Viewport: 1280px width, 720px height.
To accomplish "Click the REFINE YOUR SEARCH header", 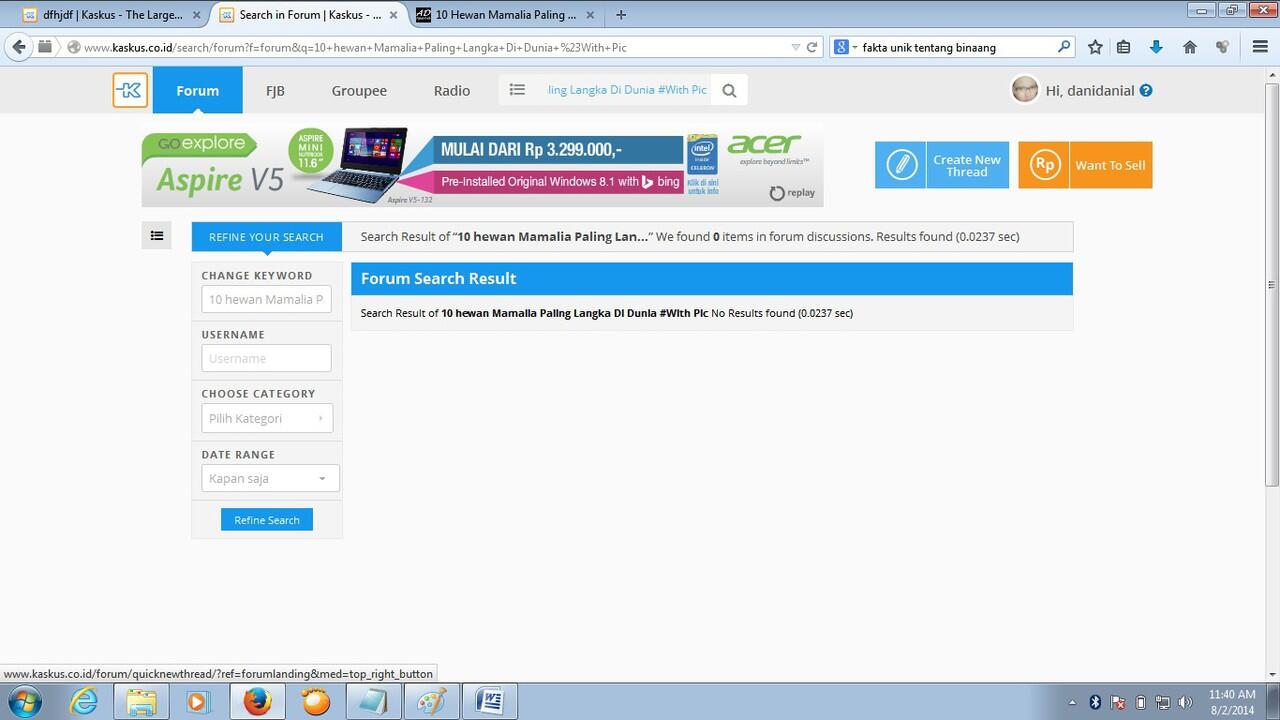I will click(266, 237).
